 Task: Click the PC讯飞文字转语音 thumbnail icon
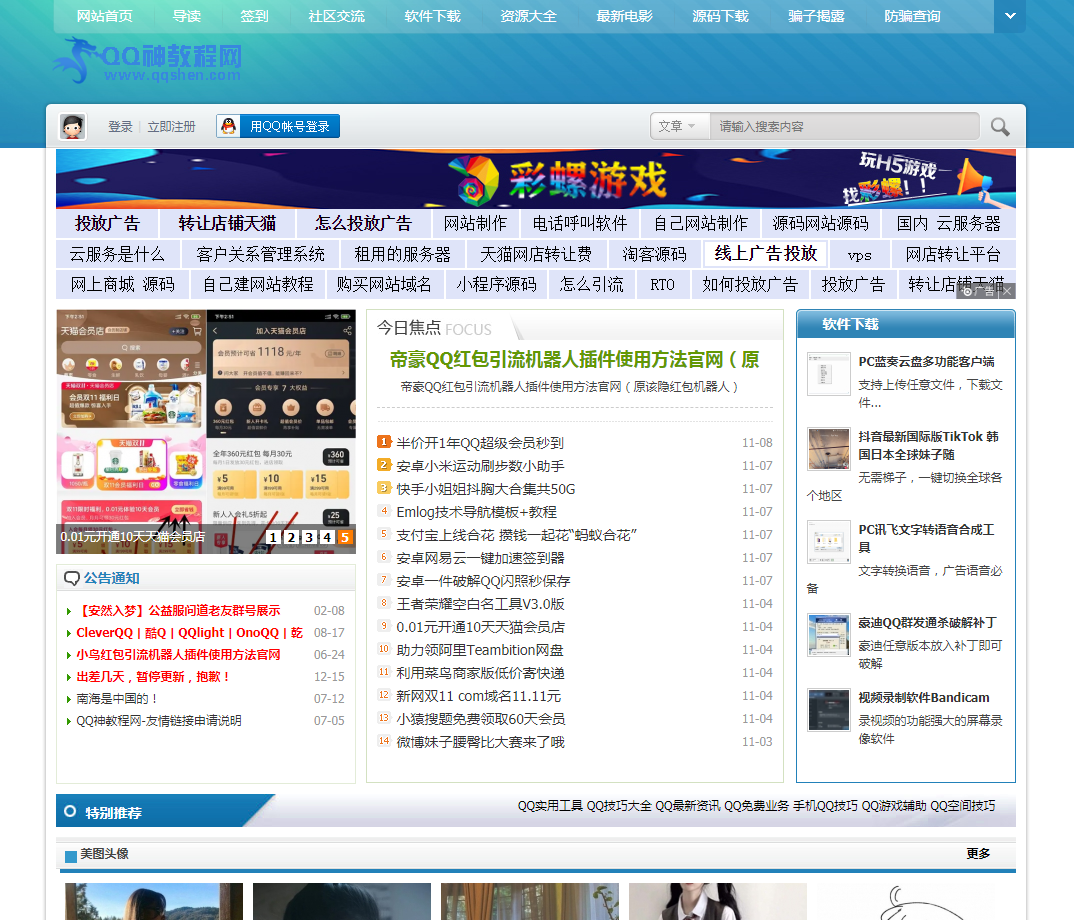point(828,542)
